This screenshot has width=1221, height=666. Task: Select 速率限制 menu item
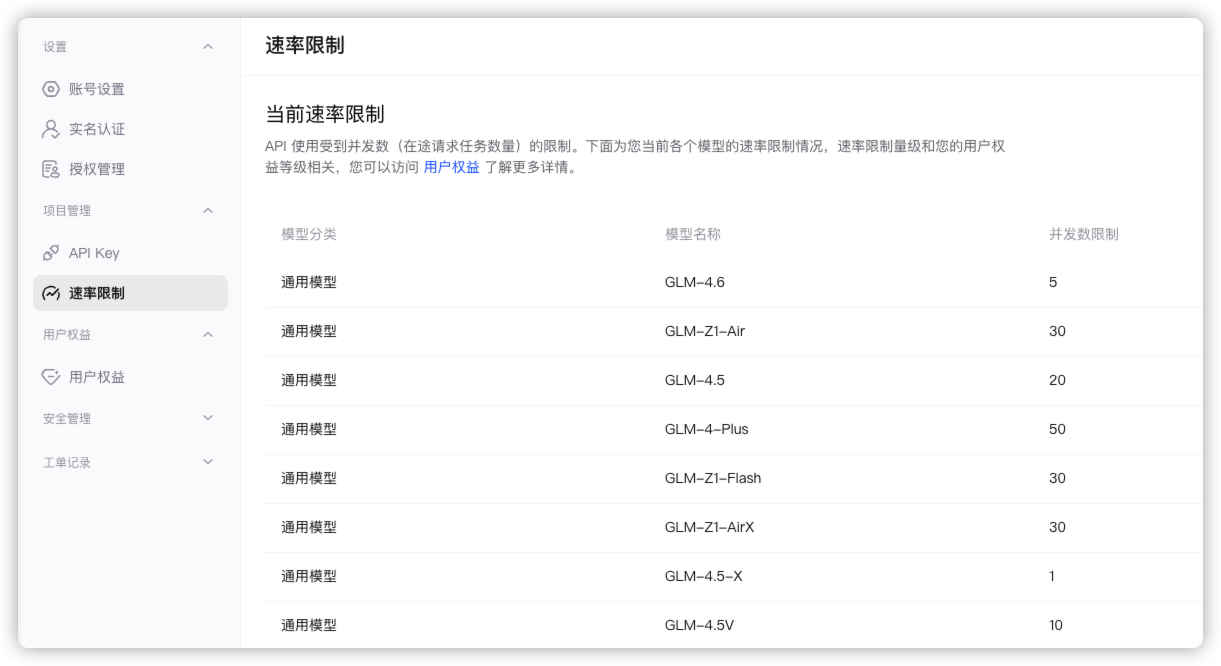[x=130, y=293]
